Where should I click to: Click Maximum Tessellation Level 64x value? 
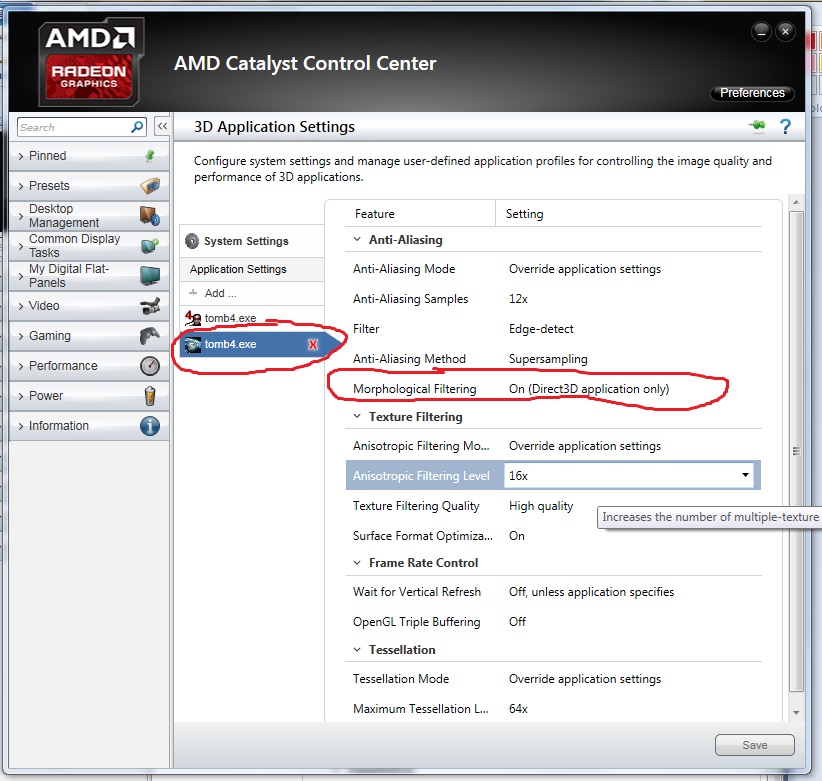tap(518, 709)
